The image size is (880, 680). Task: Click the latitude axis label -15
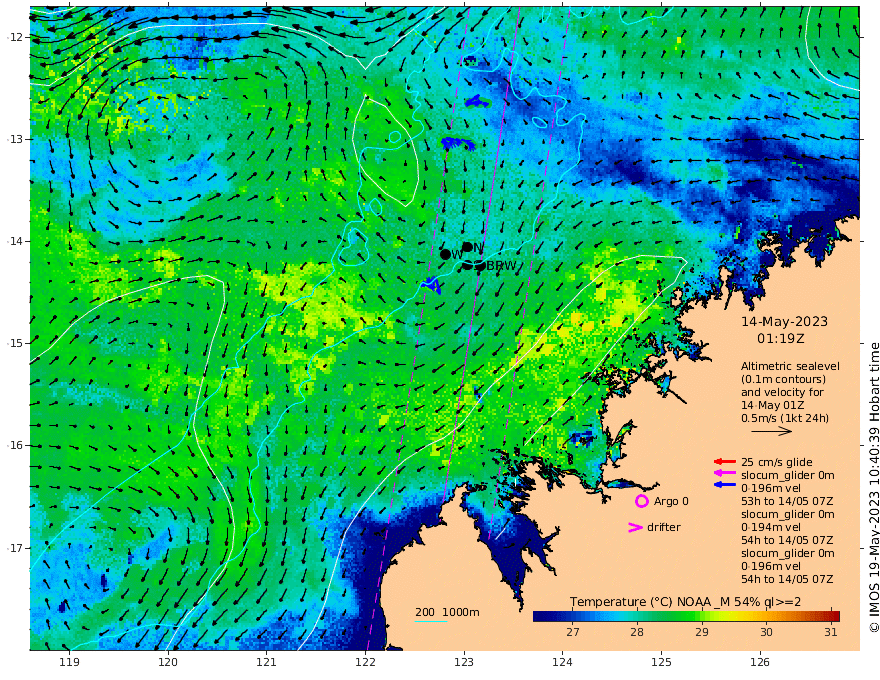pos(15,343)
